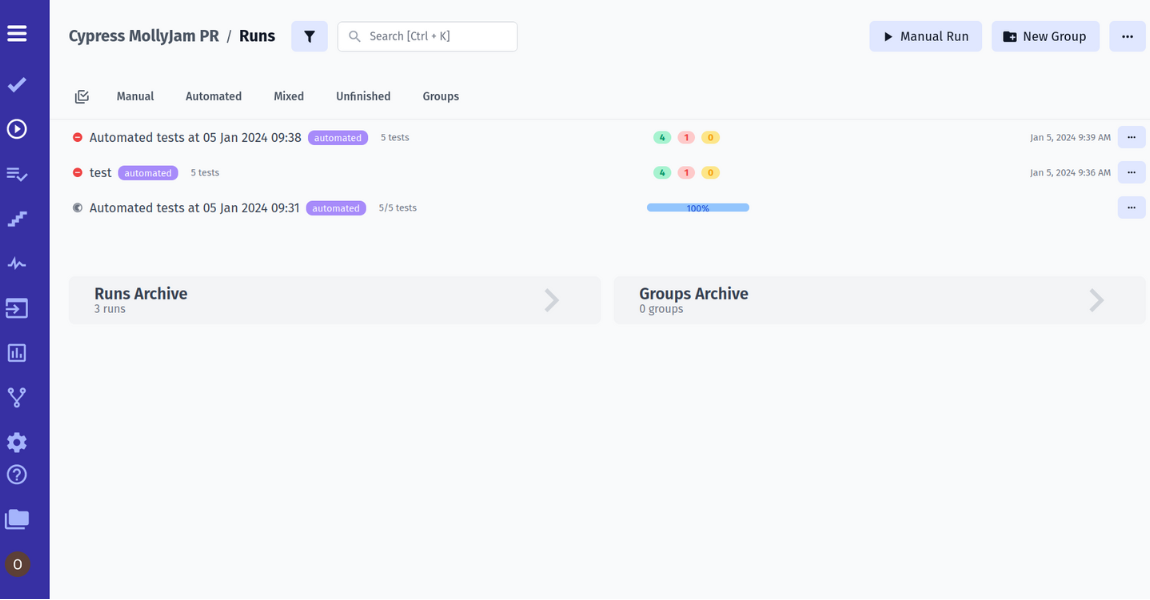Open the analytics bar chart sidebar icon
Image resolution: width=1150 pixels, height=600 pixels.
[16, 352]
